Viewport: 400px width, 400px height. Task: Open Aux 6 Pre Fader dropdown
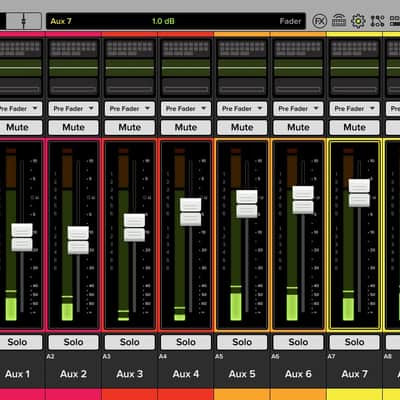pos(298,109)
